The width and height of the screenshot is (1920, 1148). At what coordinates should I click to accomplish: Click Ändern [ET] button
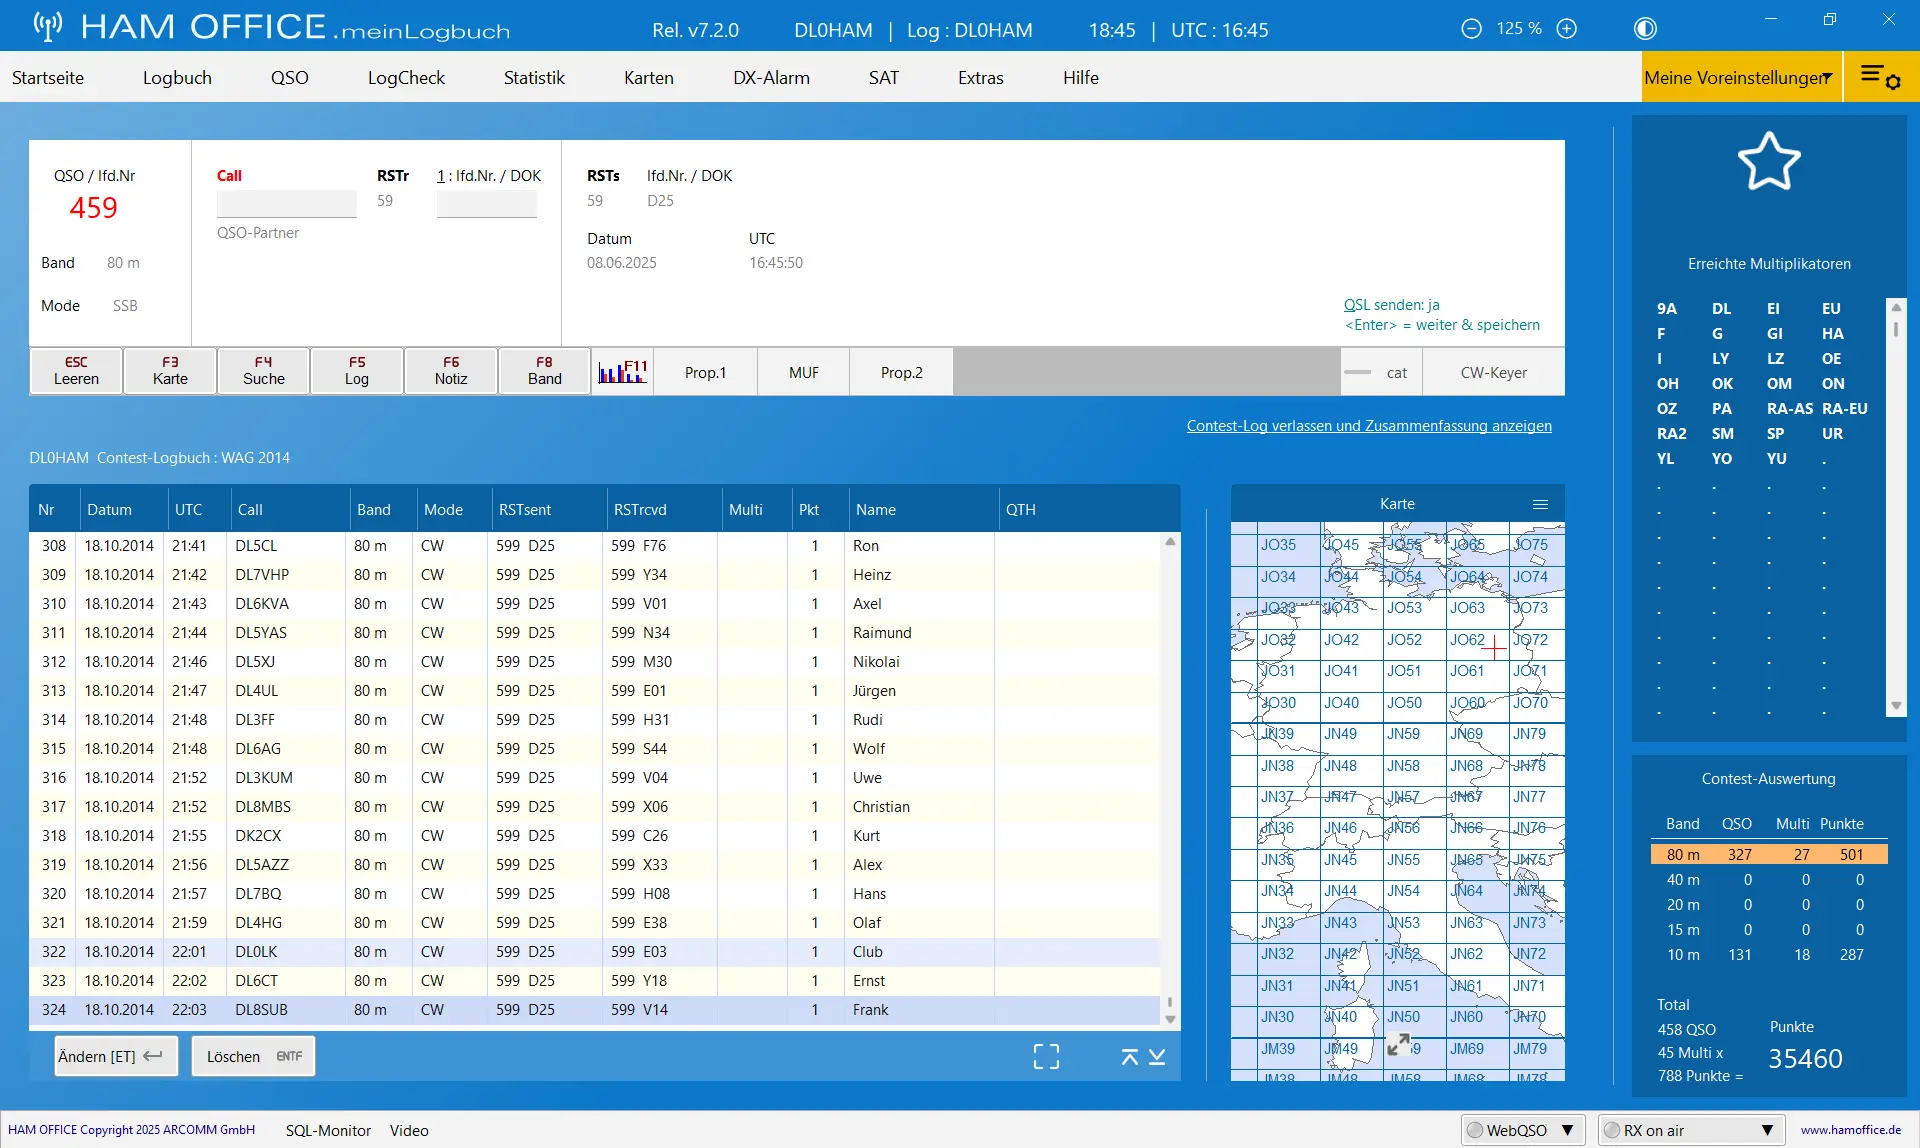pos(116,1056)
